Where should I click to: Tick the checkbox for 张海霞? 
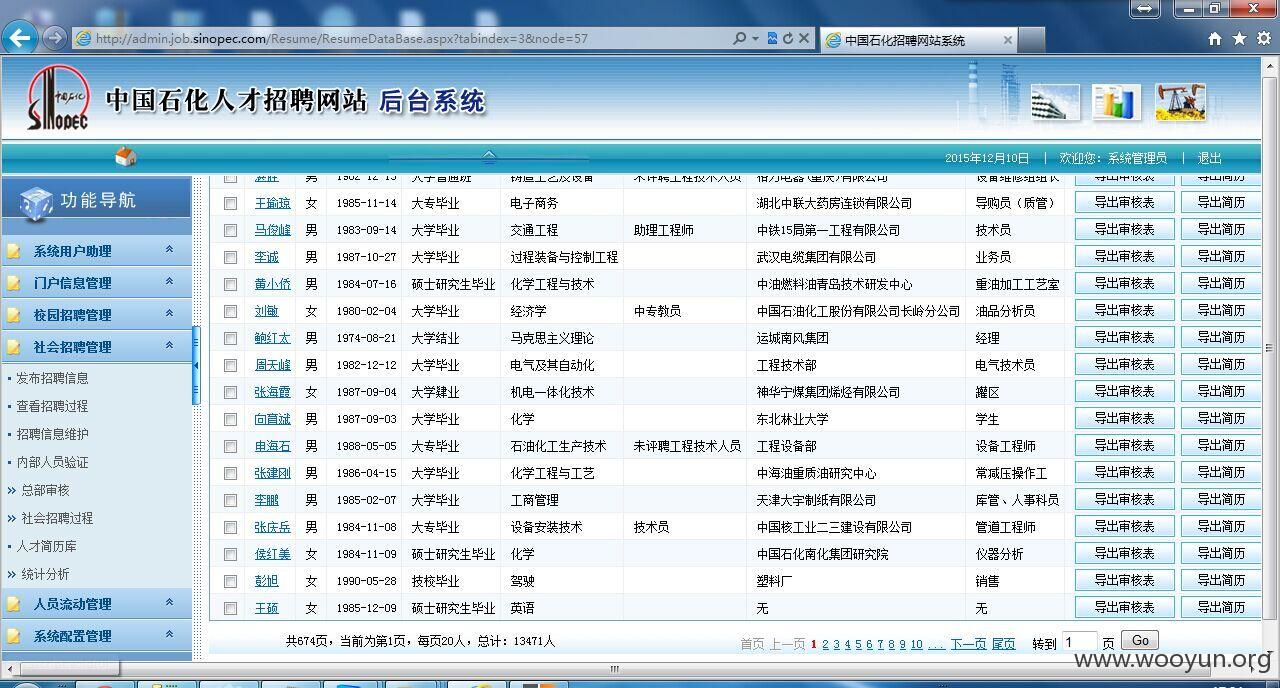click(x=231, y=392)
